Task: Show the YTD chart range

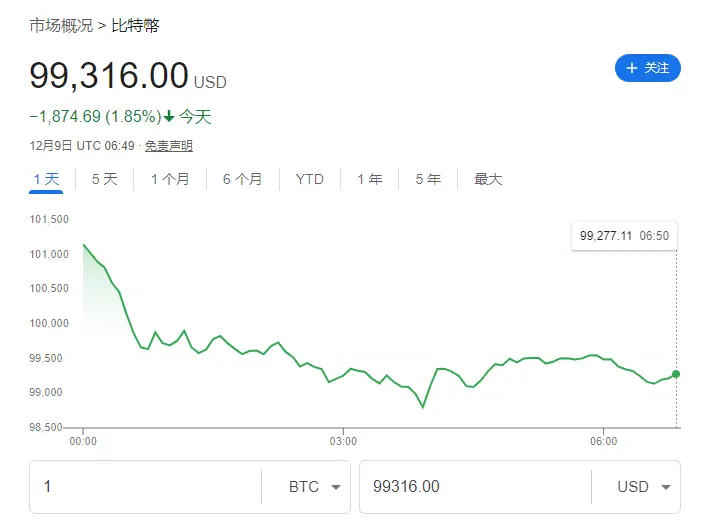Action: pos(309,179)
